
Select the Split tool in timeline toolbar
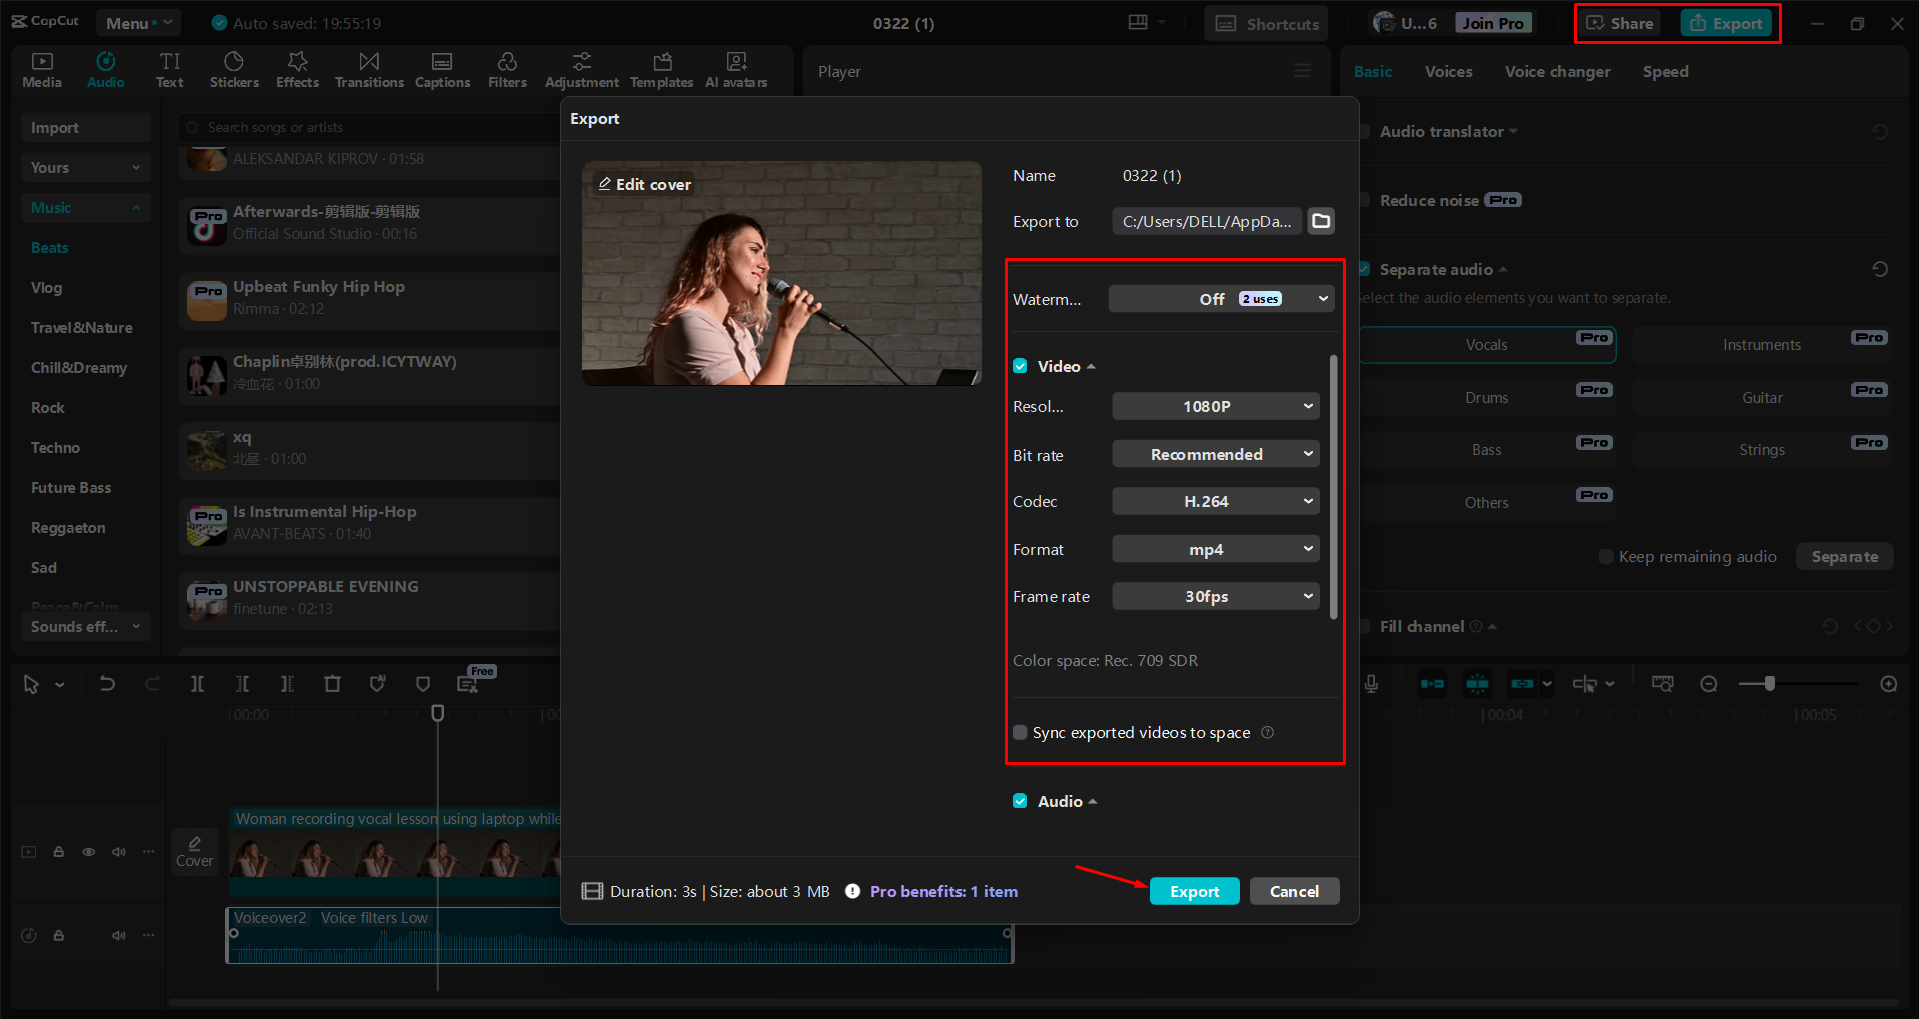tap(197, 683)
